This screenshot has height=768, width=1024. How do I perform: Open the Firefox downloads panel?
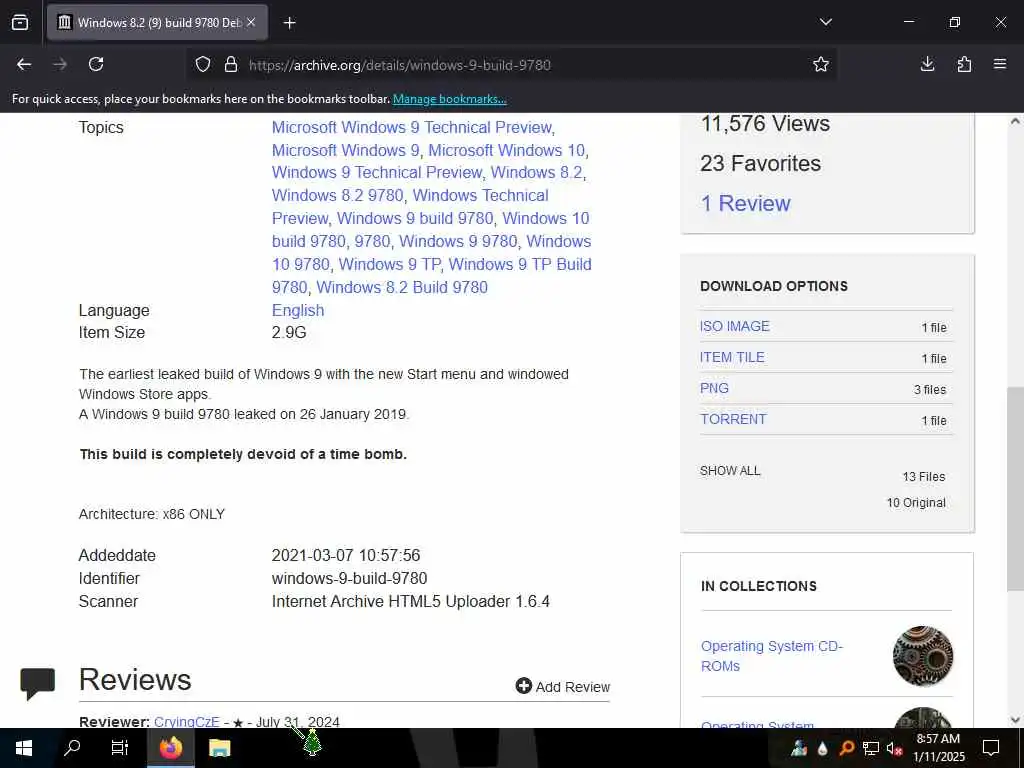point(927,64)
